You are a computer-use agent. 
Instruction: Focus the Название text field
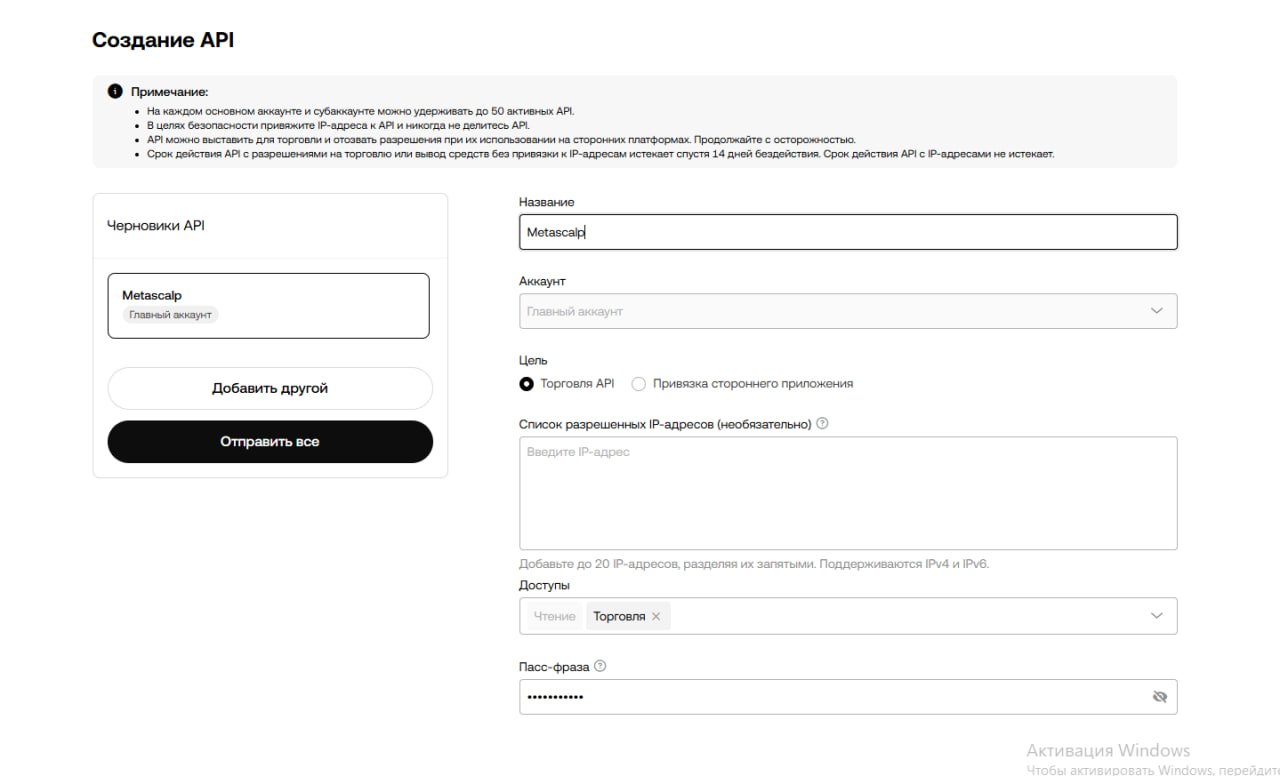point(847,232)
